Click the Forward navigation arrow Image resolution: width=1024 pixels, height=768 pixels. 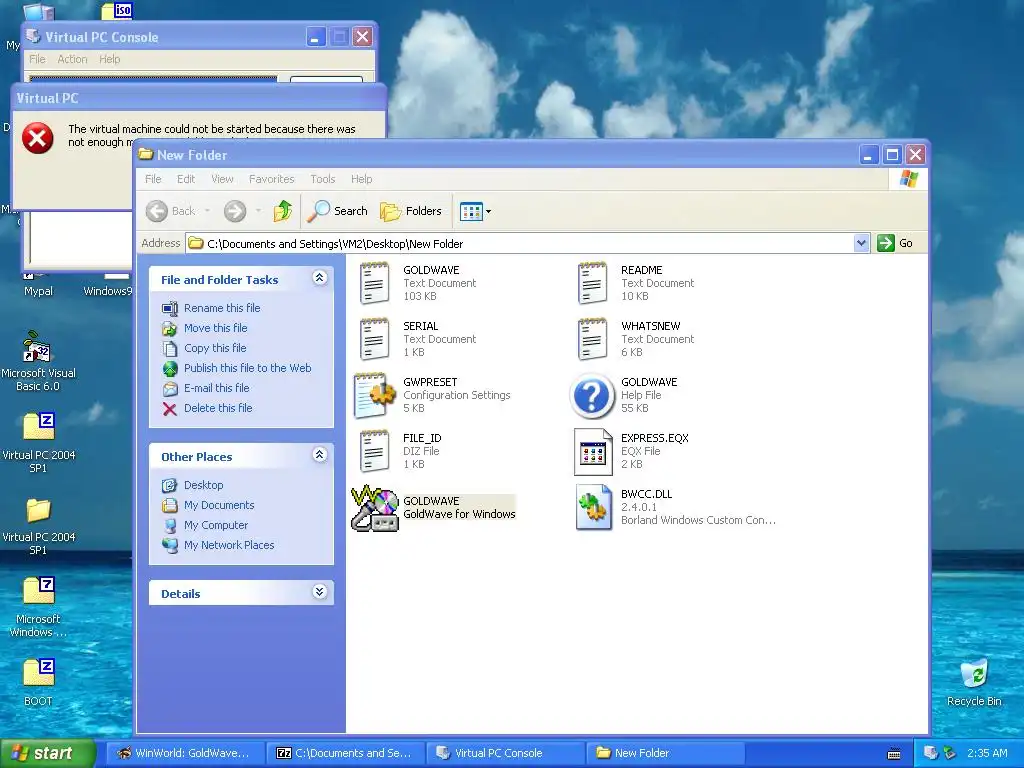[235, 211]
